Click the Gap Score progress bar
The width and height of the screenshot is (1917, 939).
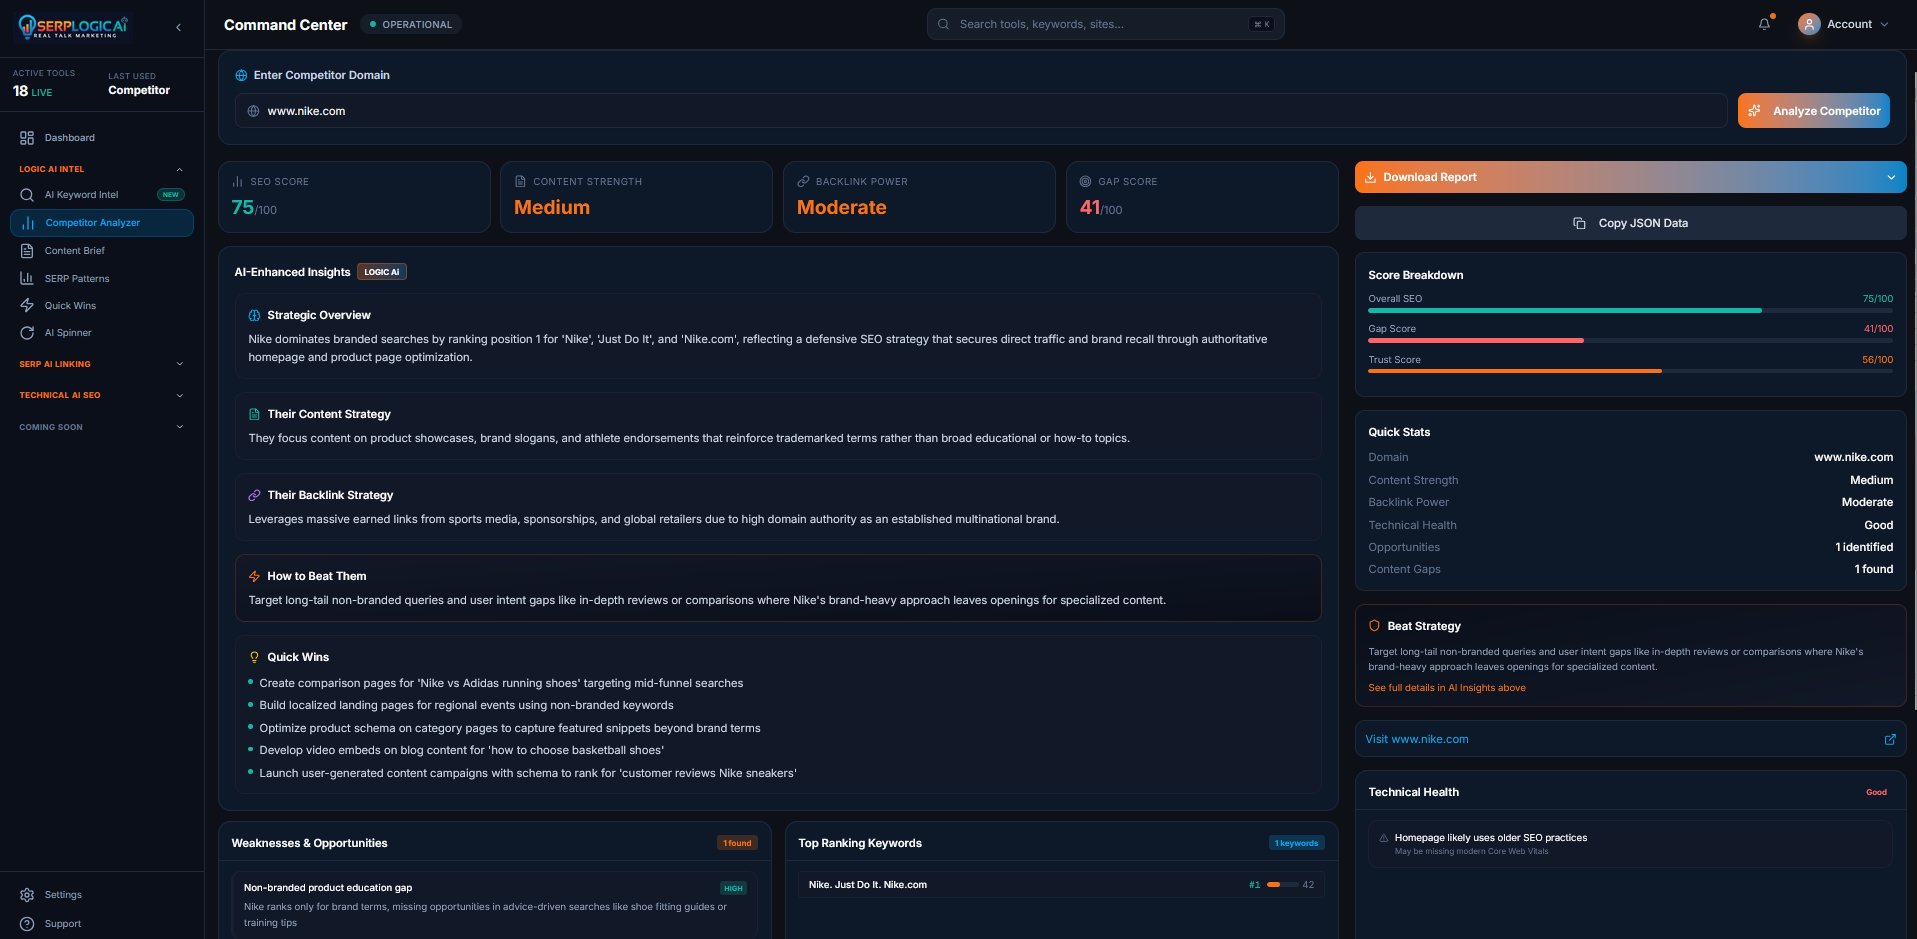[1630, 341]
